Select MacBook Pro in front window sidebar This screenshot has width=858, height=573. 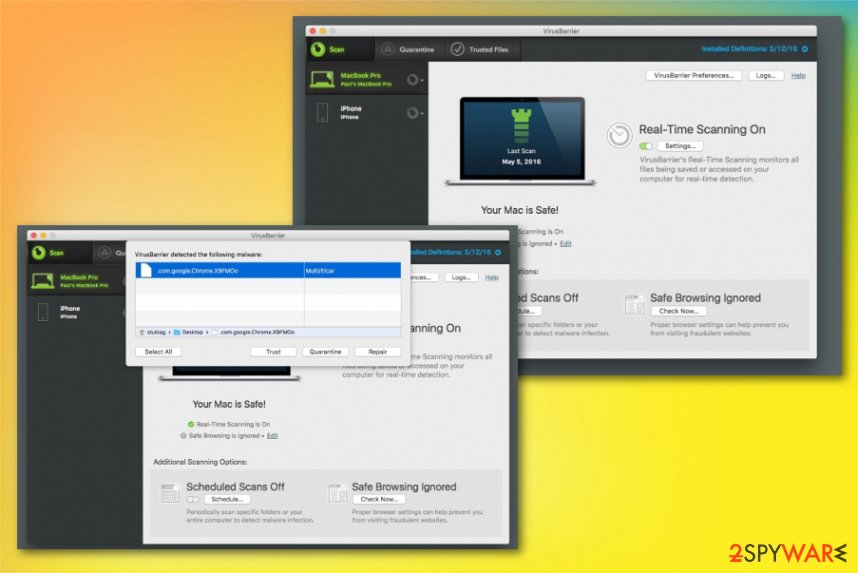(77, 281)
